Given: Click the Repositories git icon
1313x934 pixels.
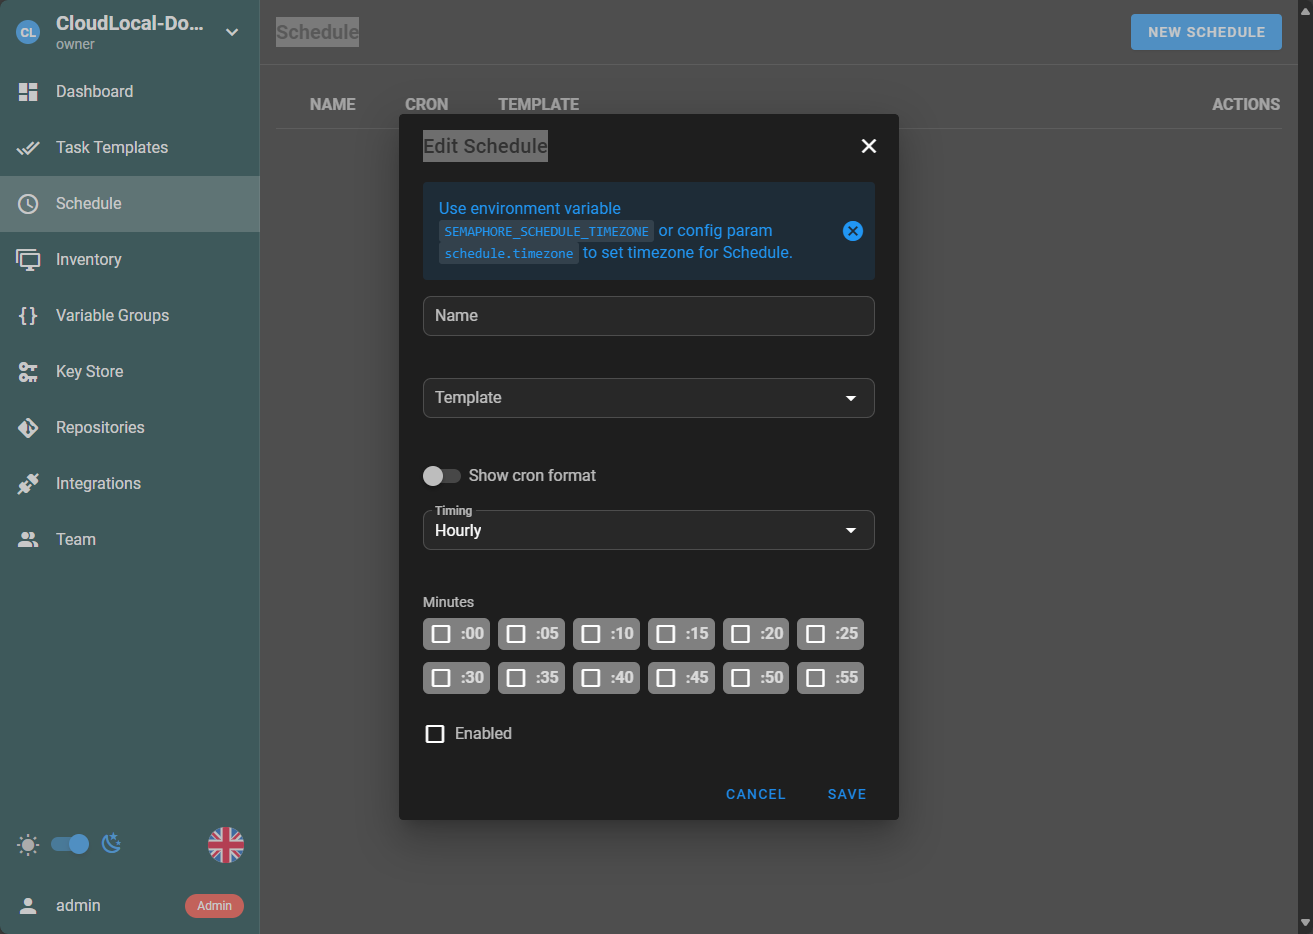Looking at the screenshot, I should point(28,428).
